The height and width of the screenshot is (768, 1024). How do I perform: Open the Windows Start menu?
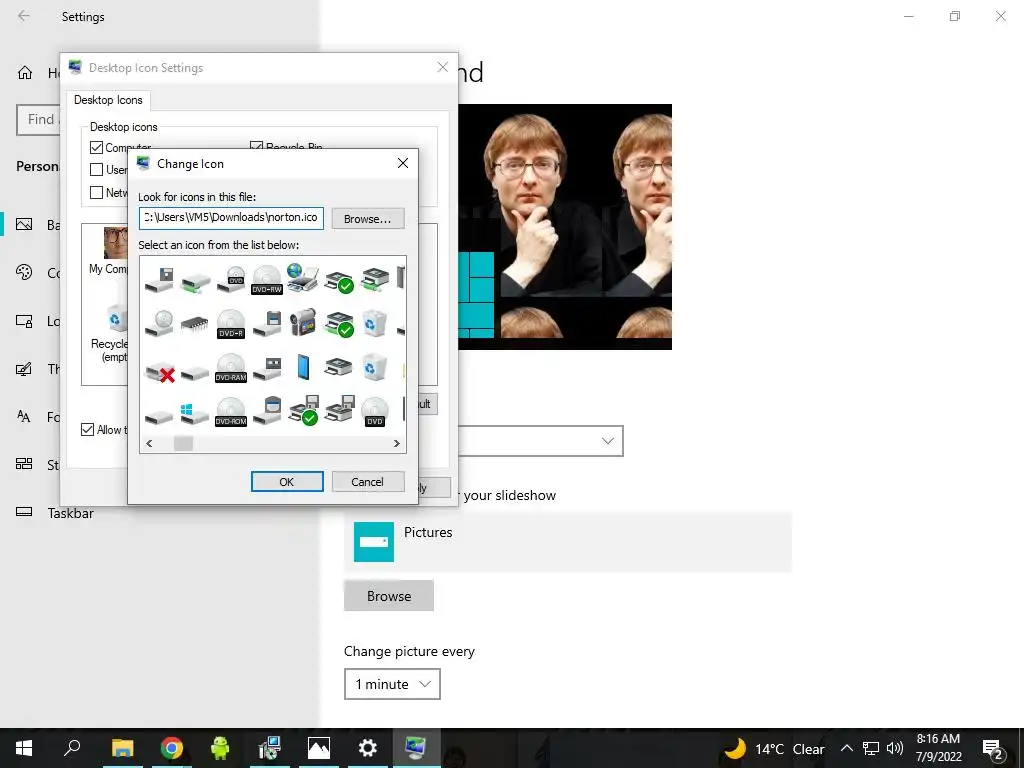tap(24, 748)
